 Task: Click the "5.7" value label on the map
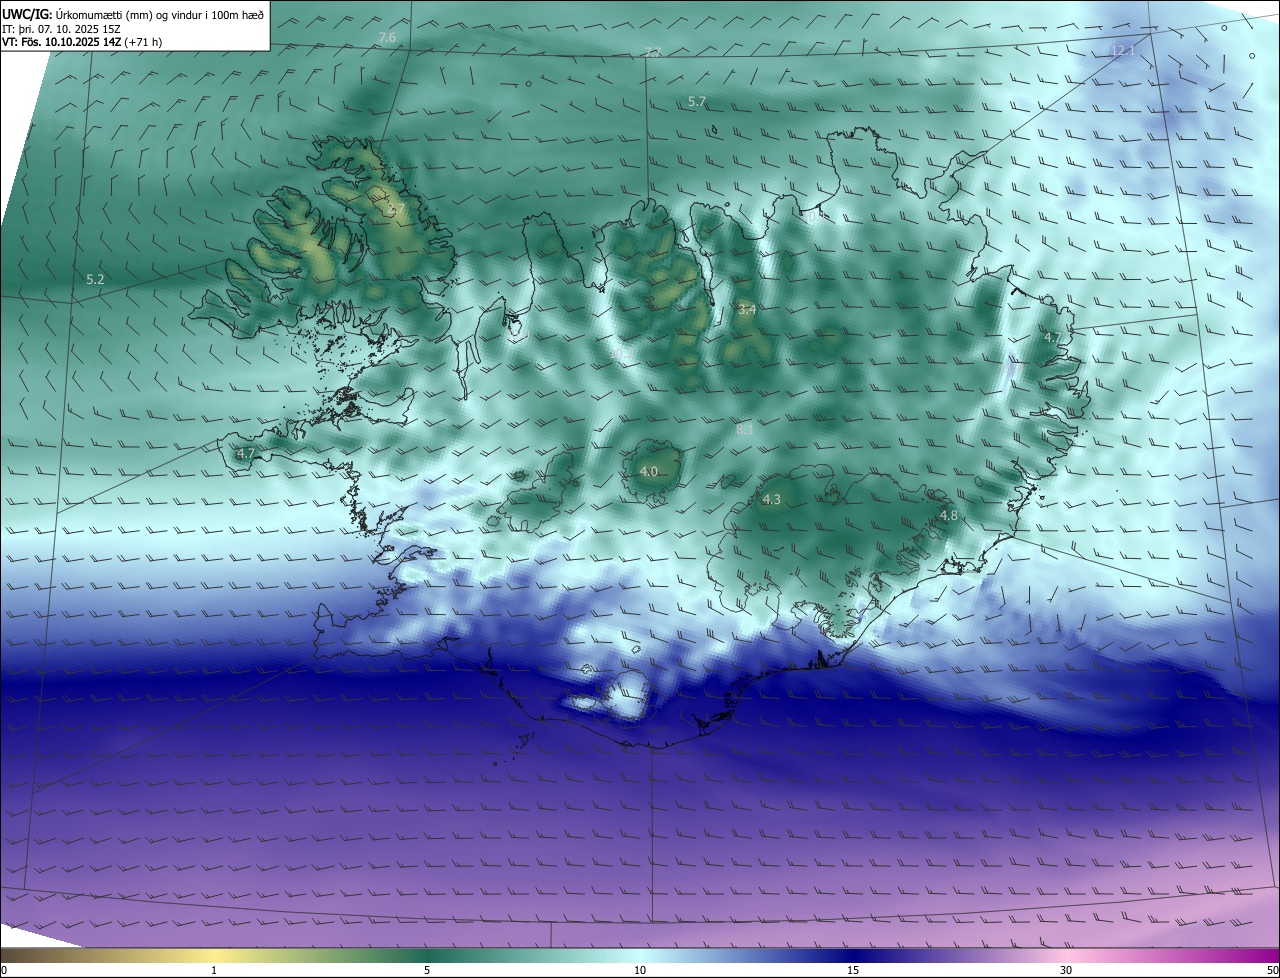click(697, 101)
